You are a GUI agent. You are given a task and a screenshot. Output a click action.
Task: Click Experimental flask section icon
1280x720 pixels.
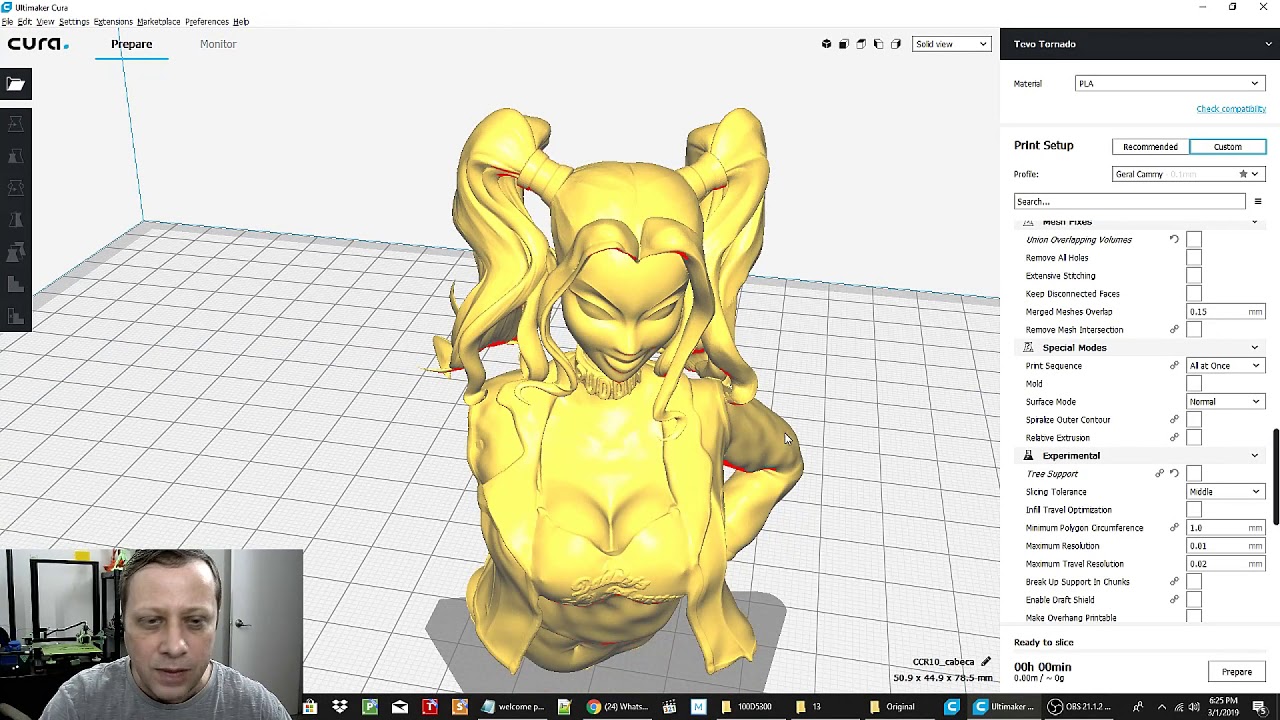1028,455
